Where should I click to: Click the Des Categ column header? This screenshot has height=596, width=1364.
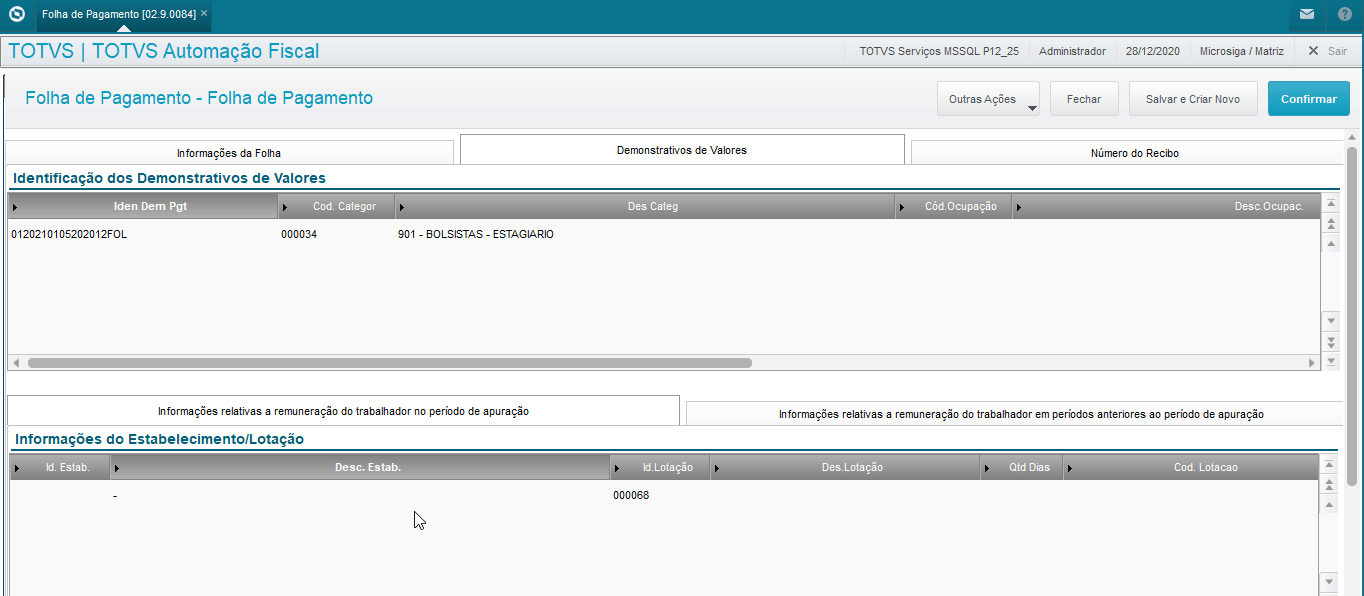click(645, 206)
